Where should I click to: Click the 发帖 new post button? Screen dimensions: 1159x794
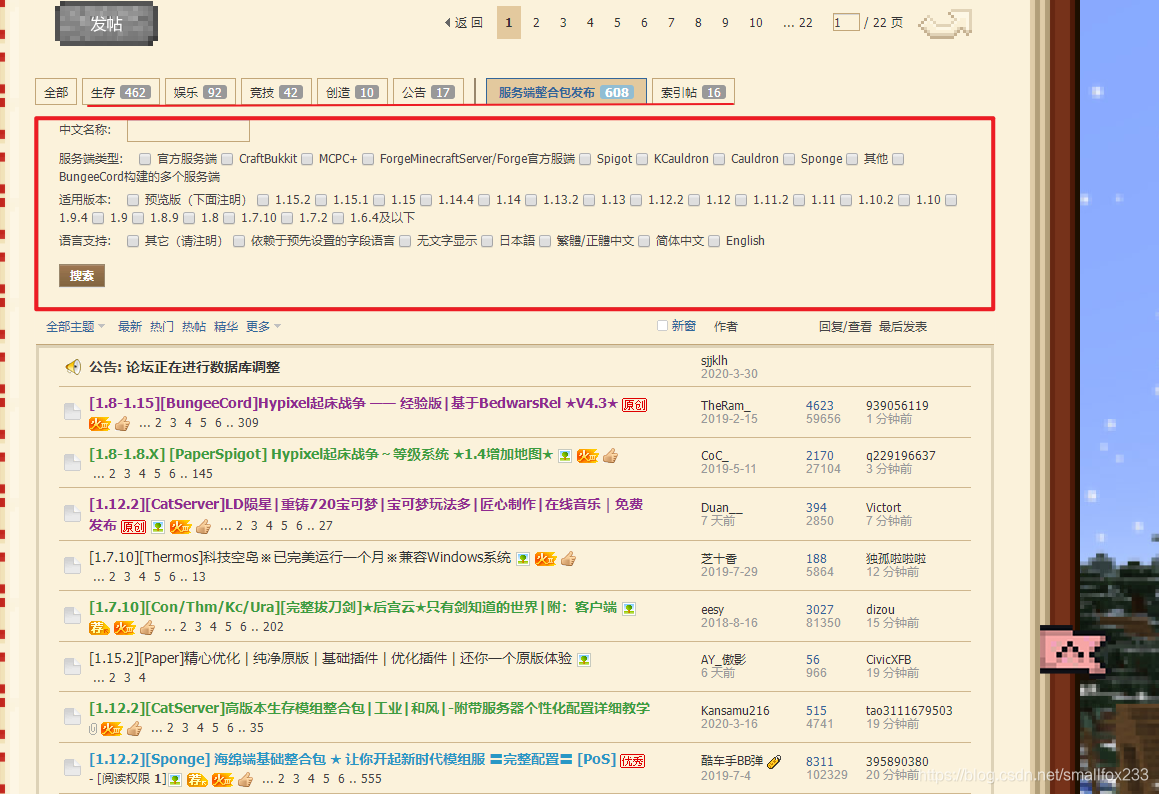(x=106, y=24)
